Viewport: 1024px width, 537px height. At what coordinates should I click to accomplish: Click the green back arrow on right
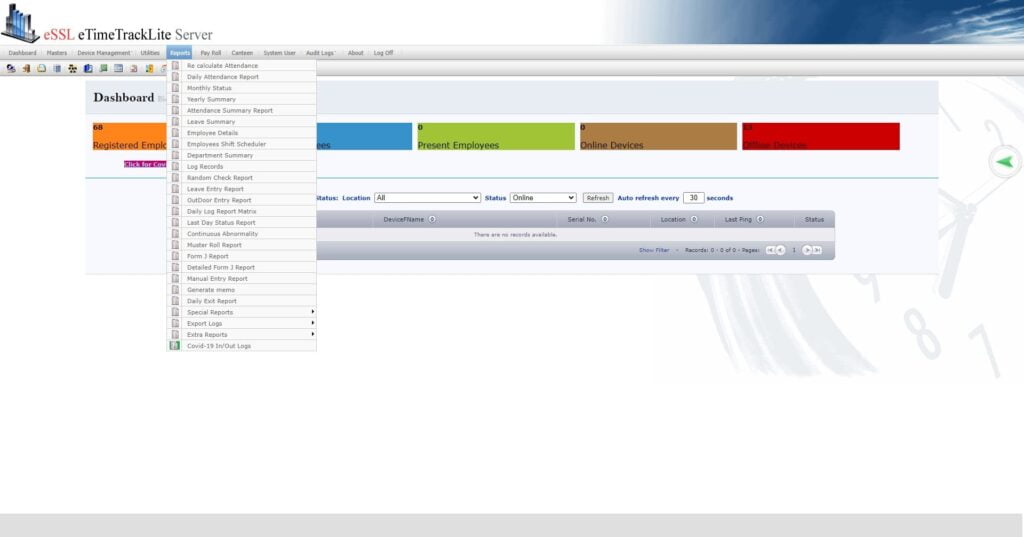point(1004,162)
